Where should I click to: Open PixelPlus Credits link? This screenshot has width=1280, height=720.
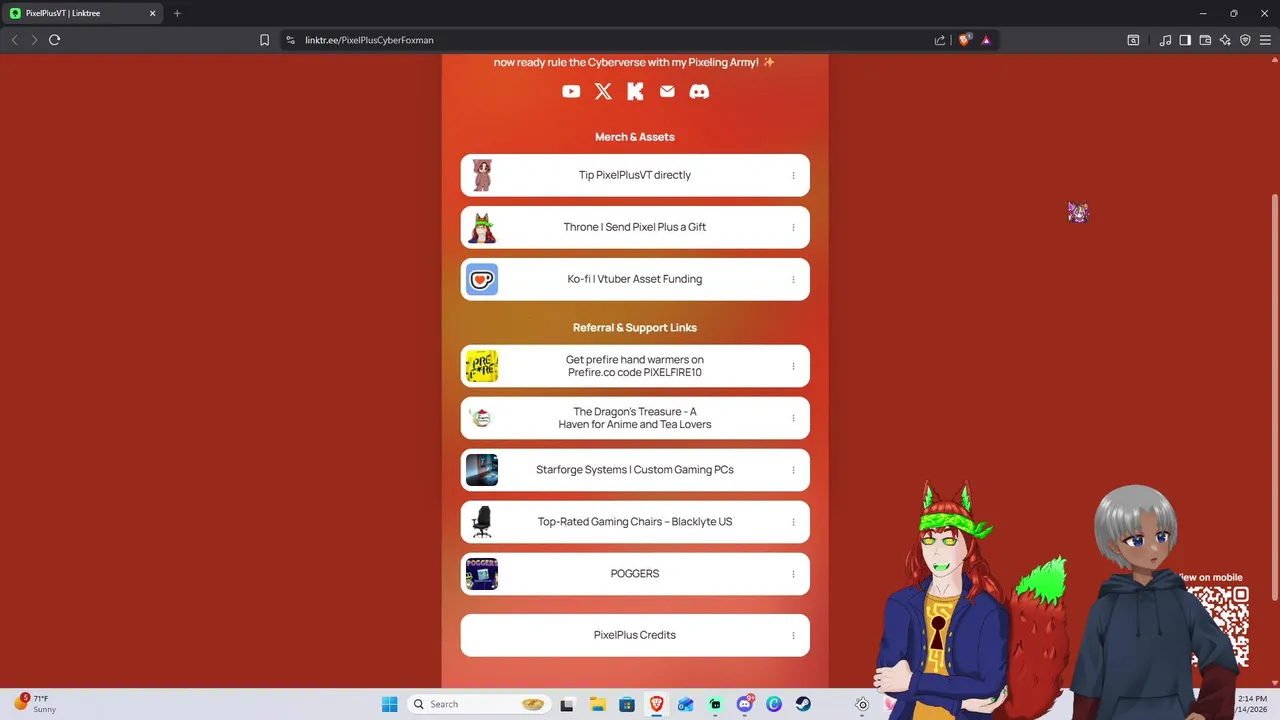(x=635, y=635)
